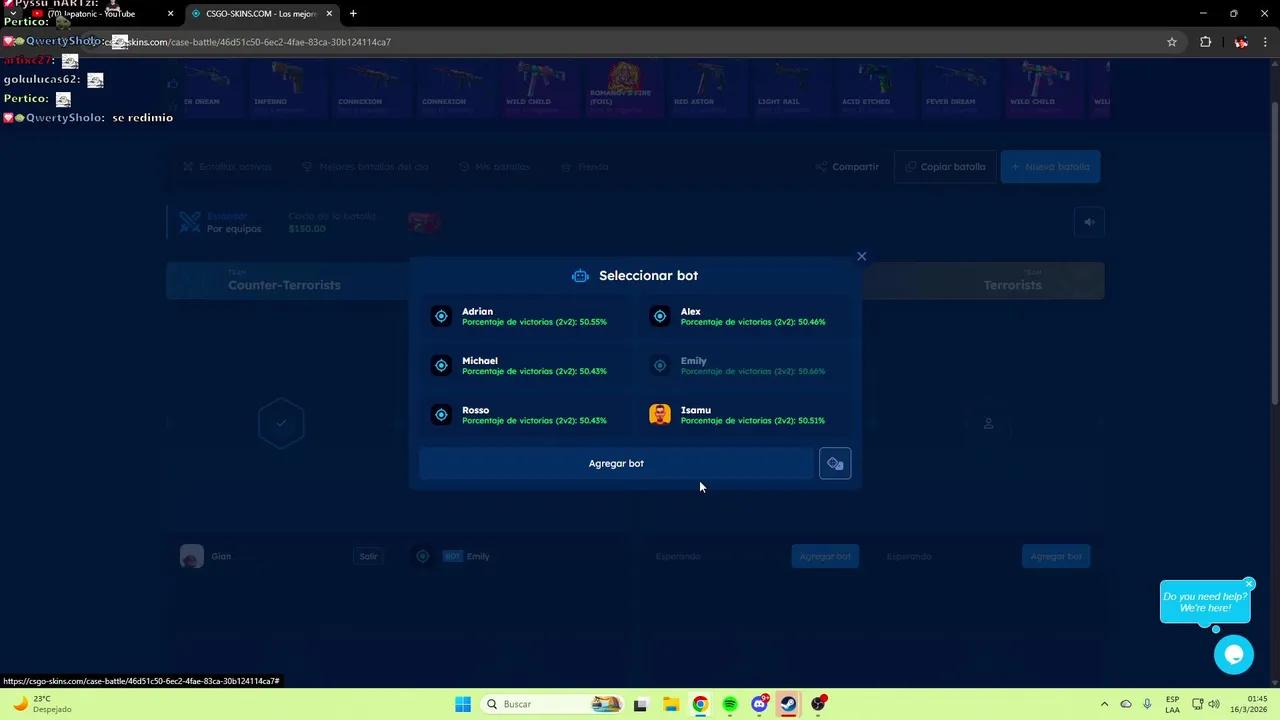Click Isamu's orange bot avatar icon
The image size is (1280, 720).
(659, 414)
